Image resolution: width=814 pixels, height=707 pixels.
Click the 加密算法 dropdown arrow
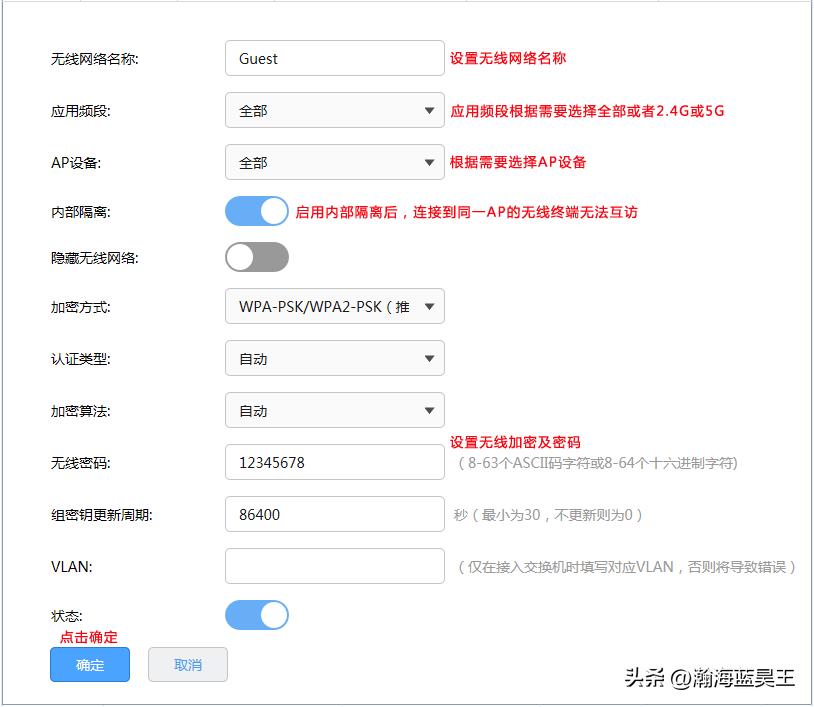pyautogui.click(x=430, y=410)
